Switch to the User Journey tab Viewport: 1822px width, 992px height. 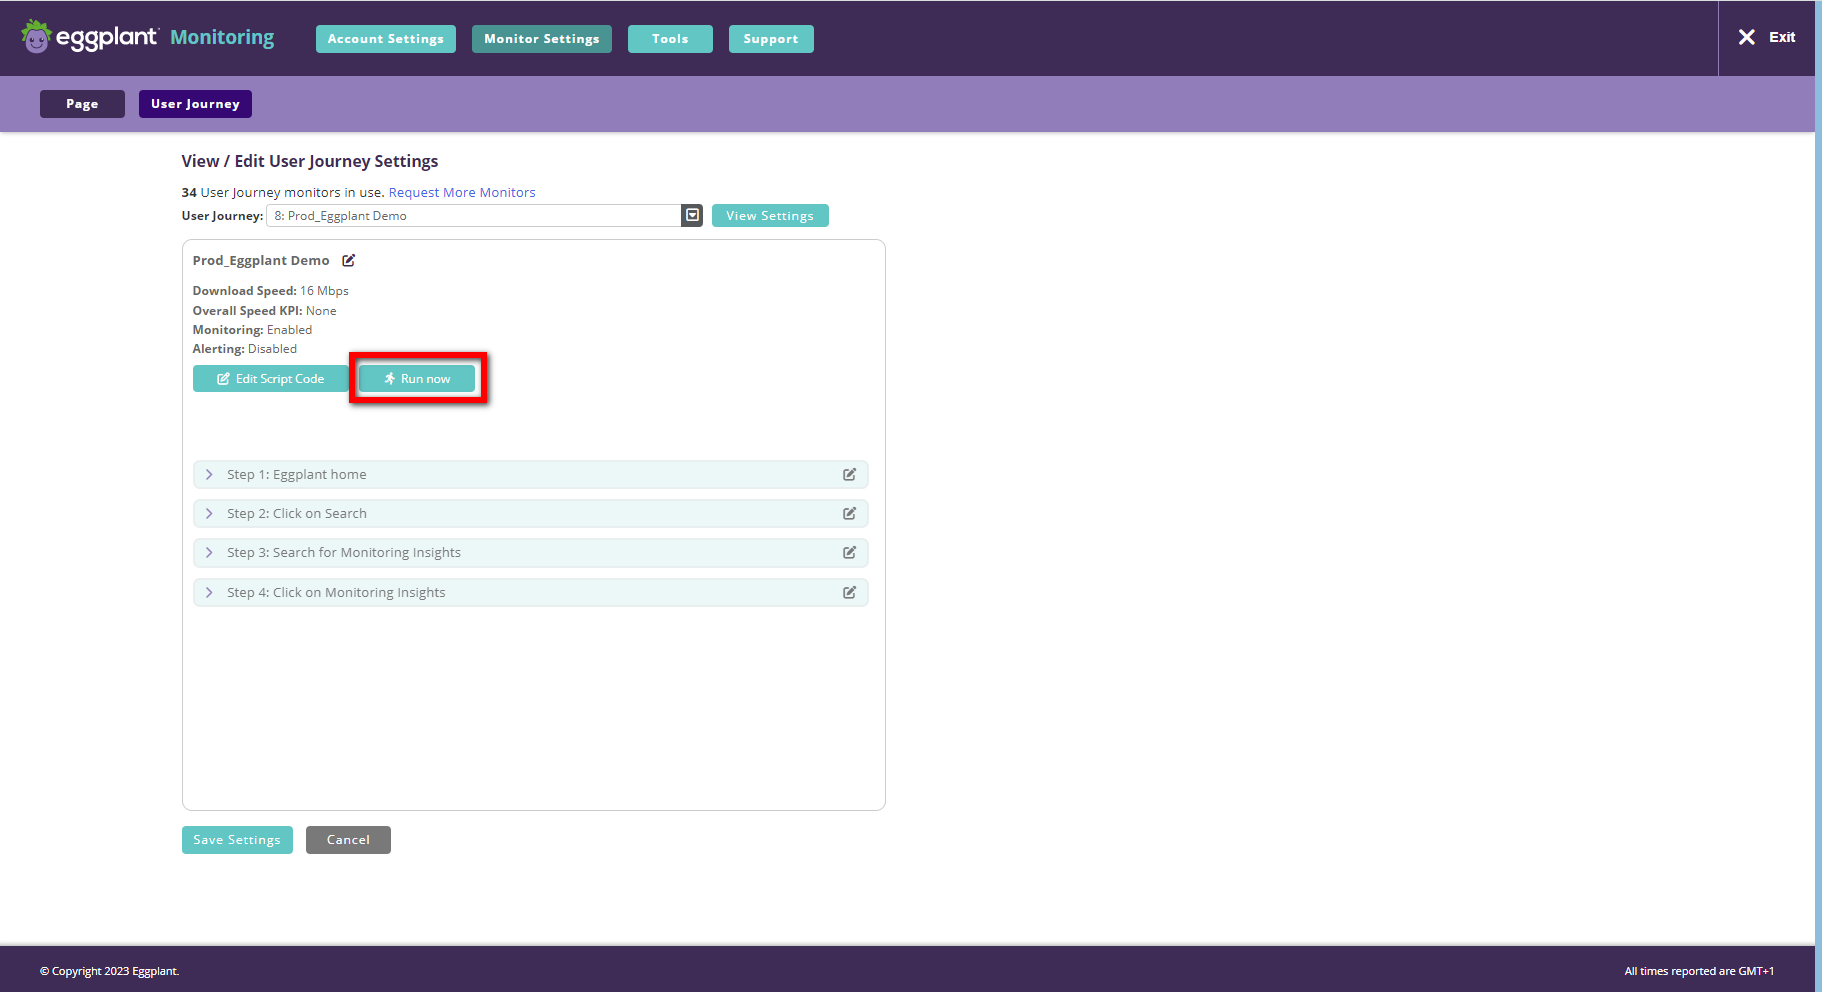click(x=195, y=104)
